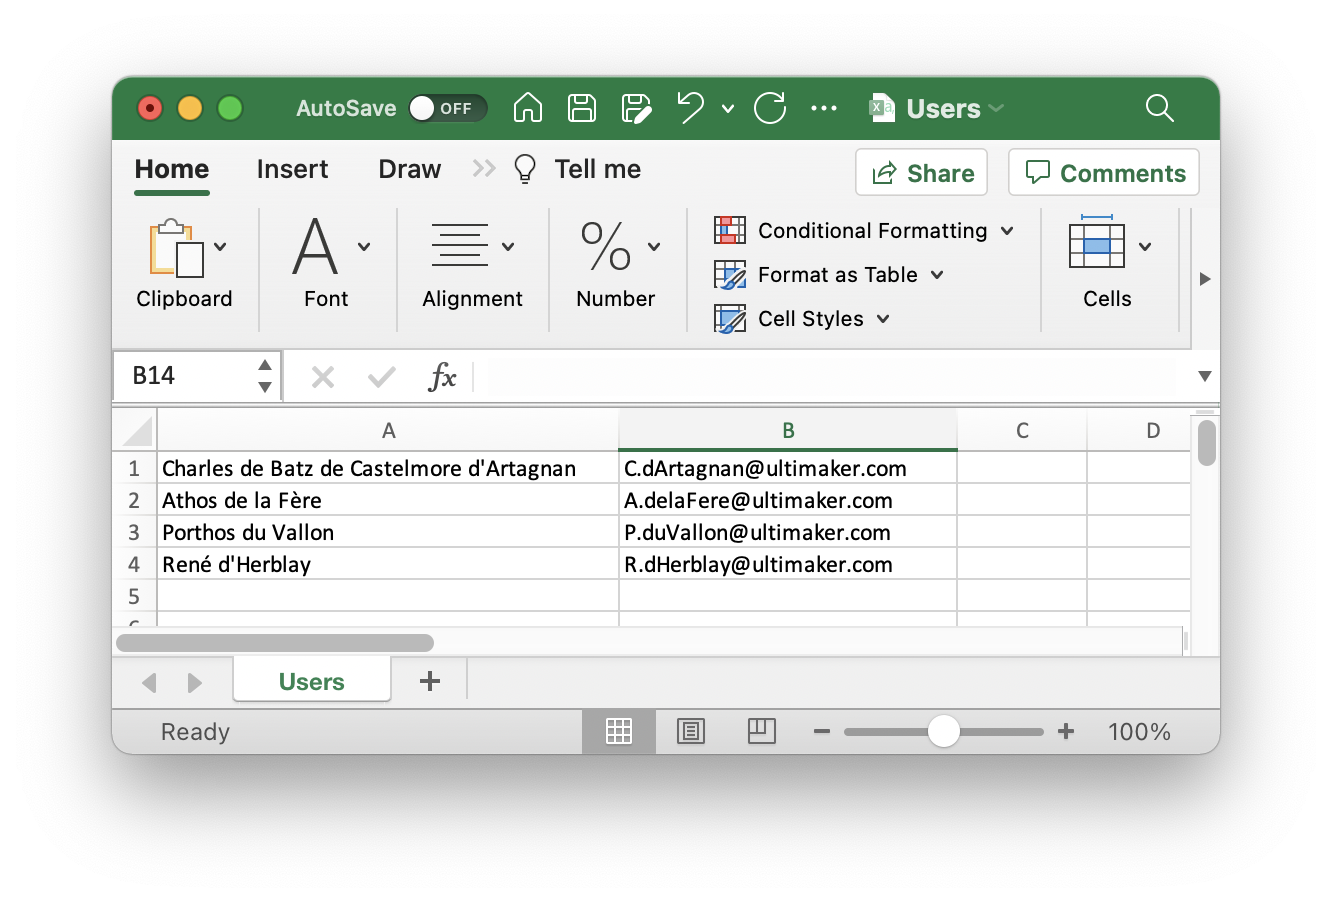
Task: Enable Normal view in status bar
Action: pos(618,731)
